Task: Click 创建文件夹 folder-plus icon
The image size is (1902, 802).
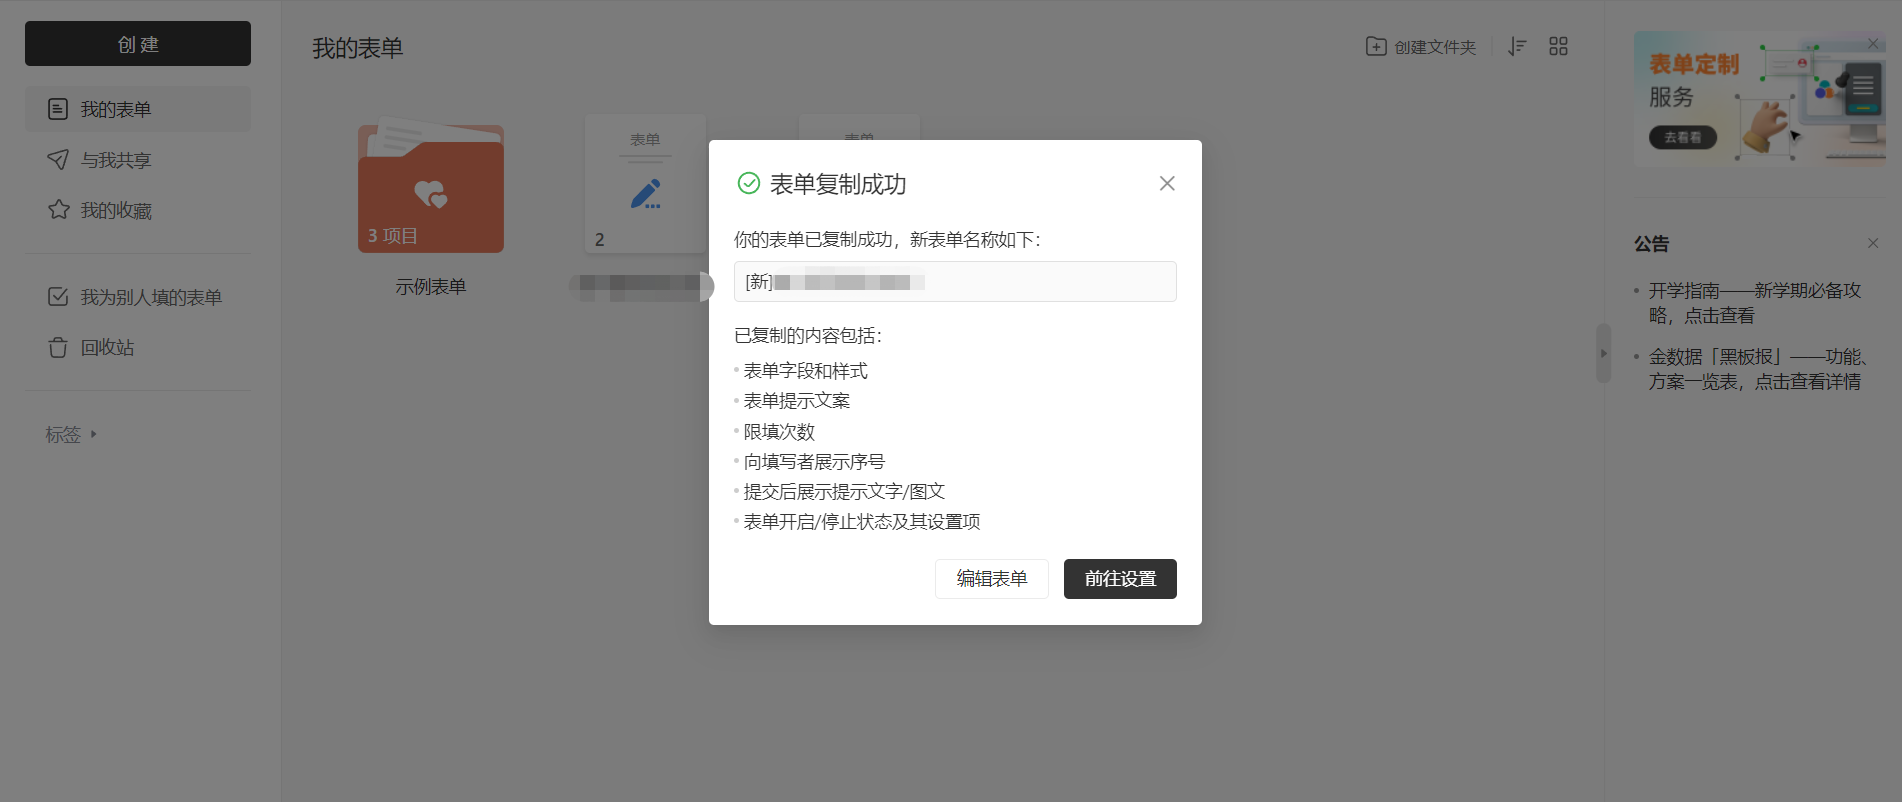Action: 1376,46
